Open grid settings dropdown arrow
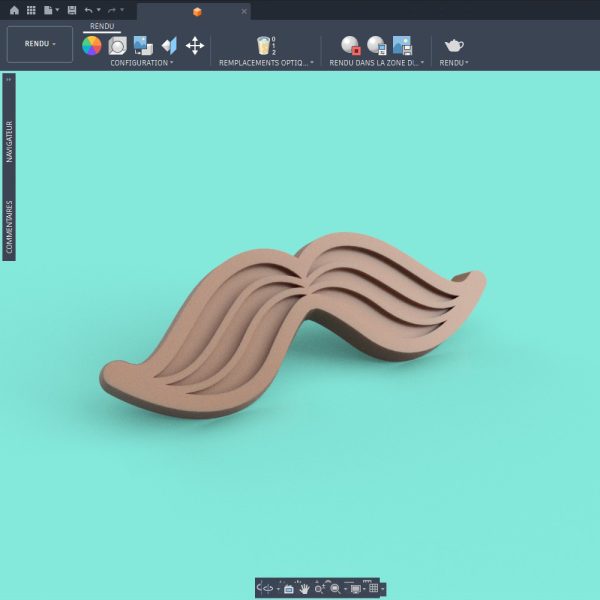Screen dimensions: 600x600 (x=382, y=589)
